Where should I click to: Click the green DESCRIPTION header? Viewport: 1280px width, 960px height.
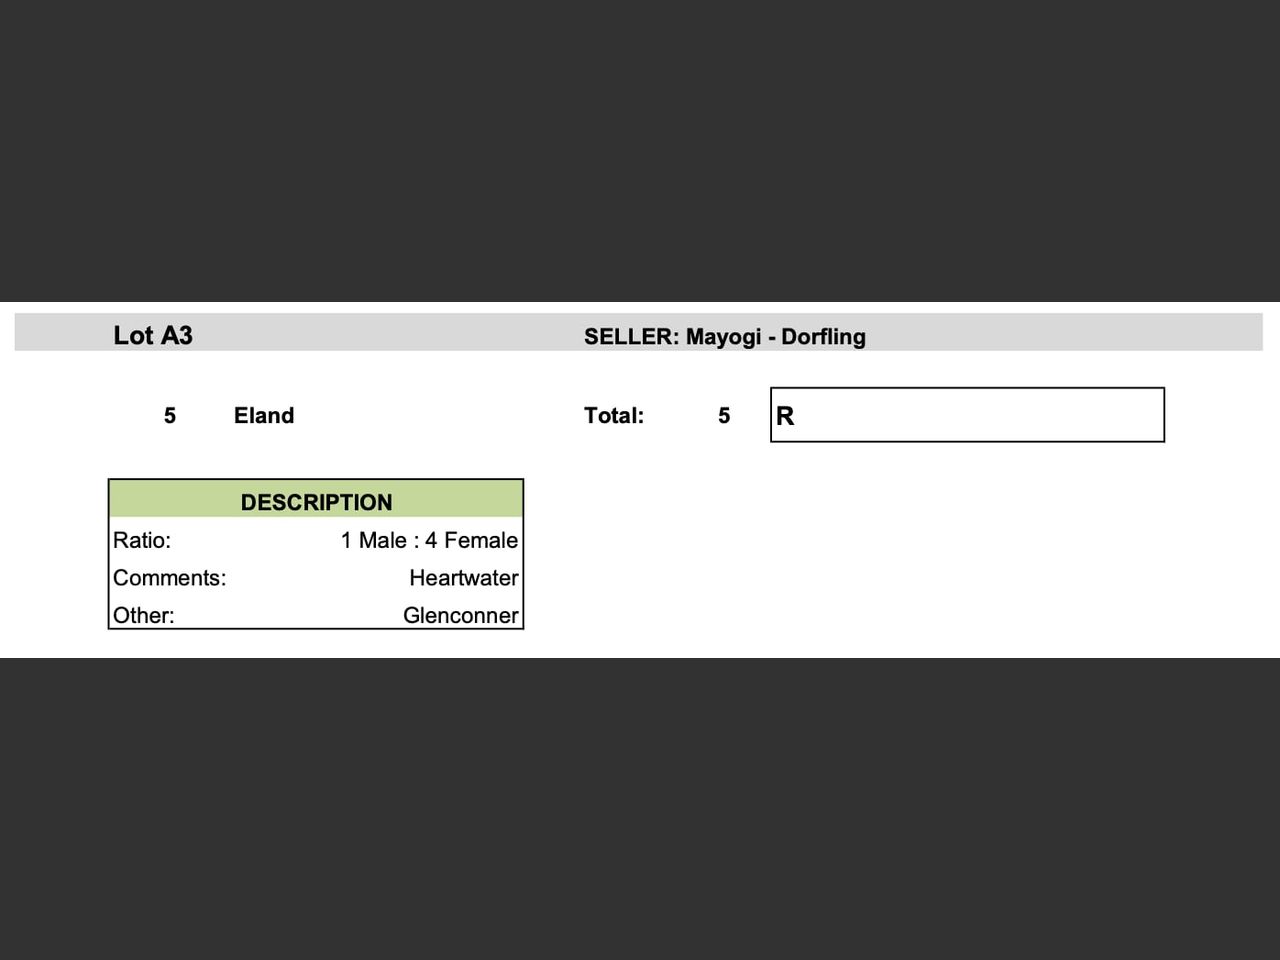316,501
